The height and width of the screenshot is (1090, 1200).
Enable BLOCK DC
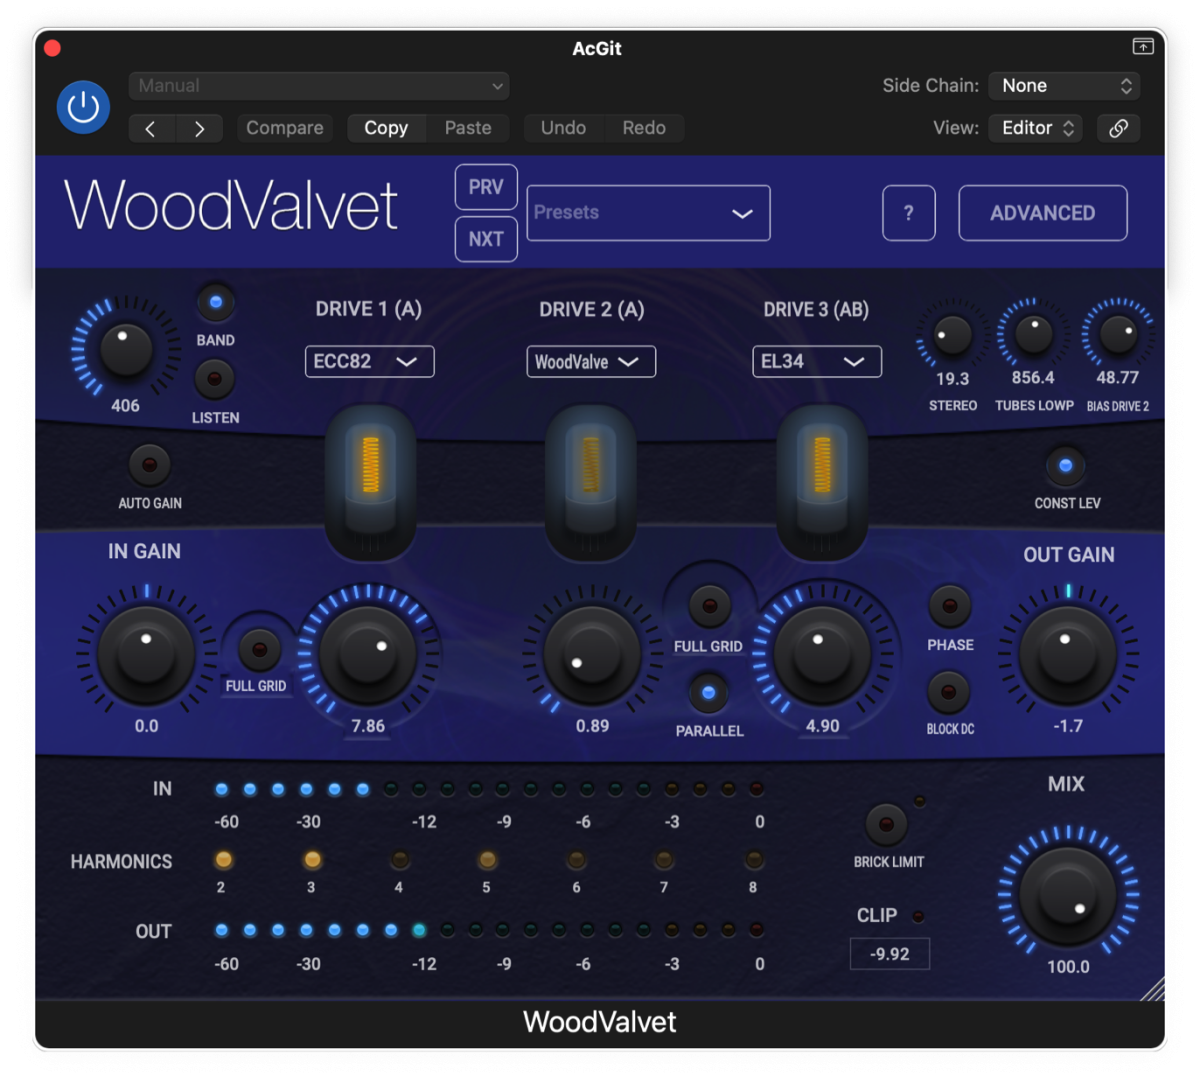coord(948,691)
